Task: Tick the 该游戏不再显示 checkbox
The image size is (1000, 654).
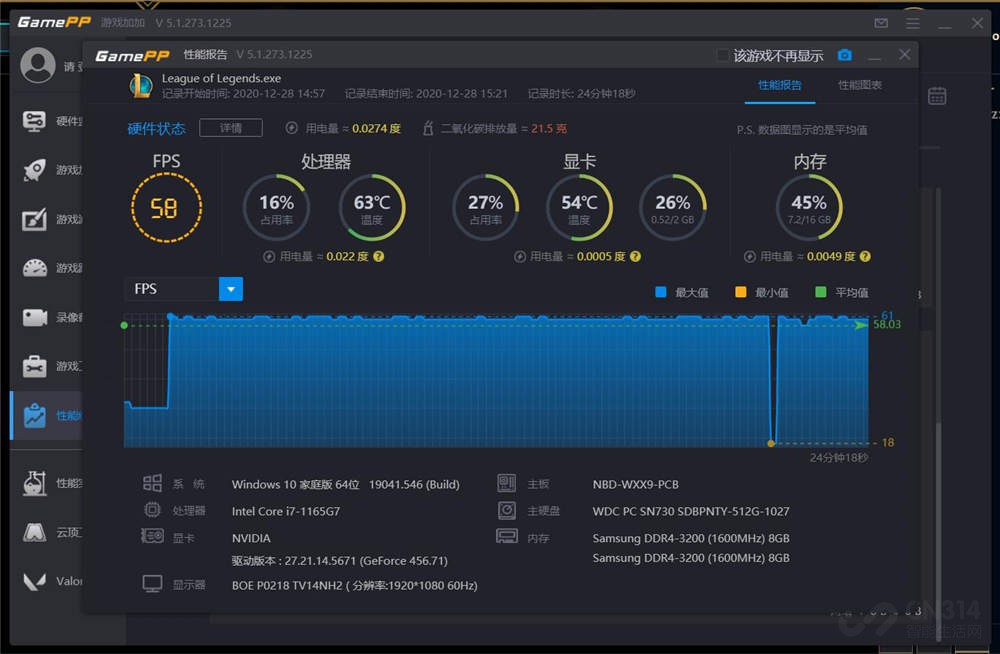Action: point(723,56)
